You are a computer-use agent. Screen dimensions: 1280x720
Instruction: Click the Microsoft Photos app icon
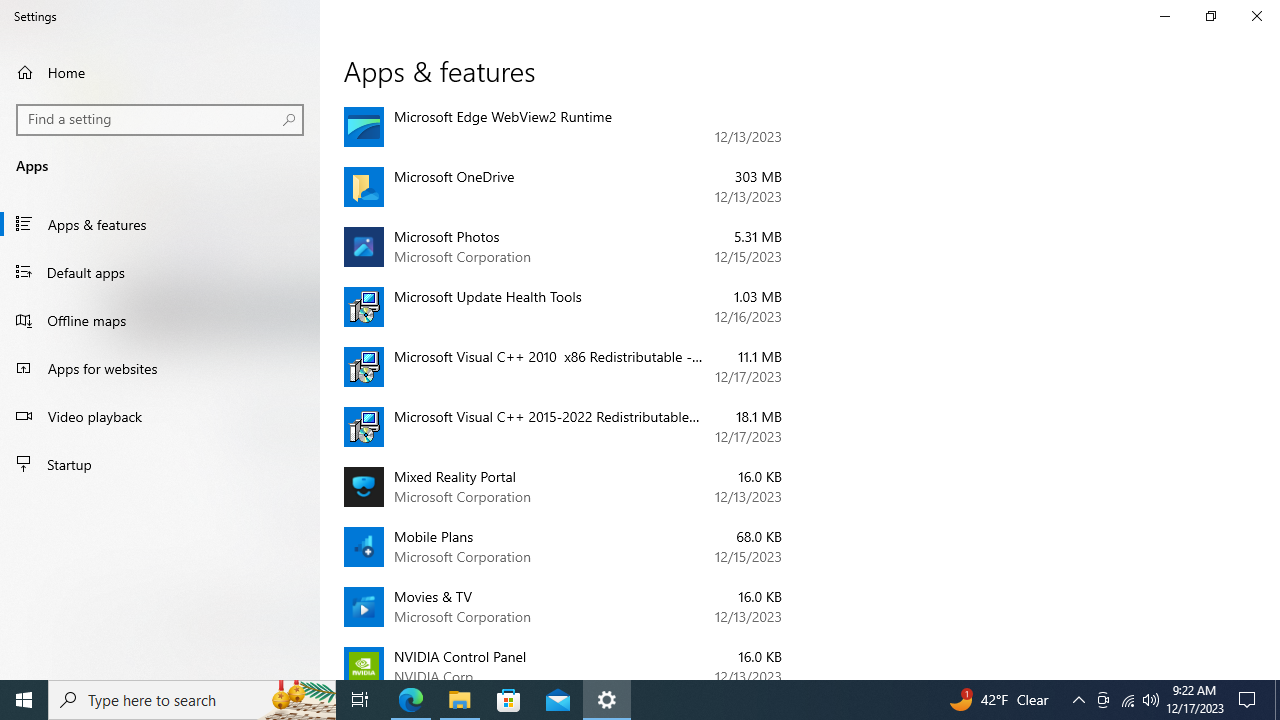(363, 247)
